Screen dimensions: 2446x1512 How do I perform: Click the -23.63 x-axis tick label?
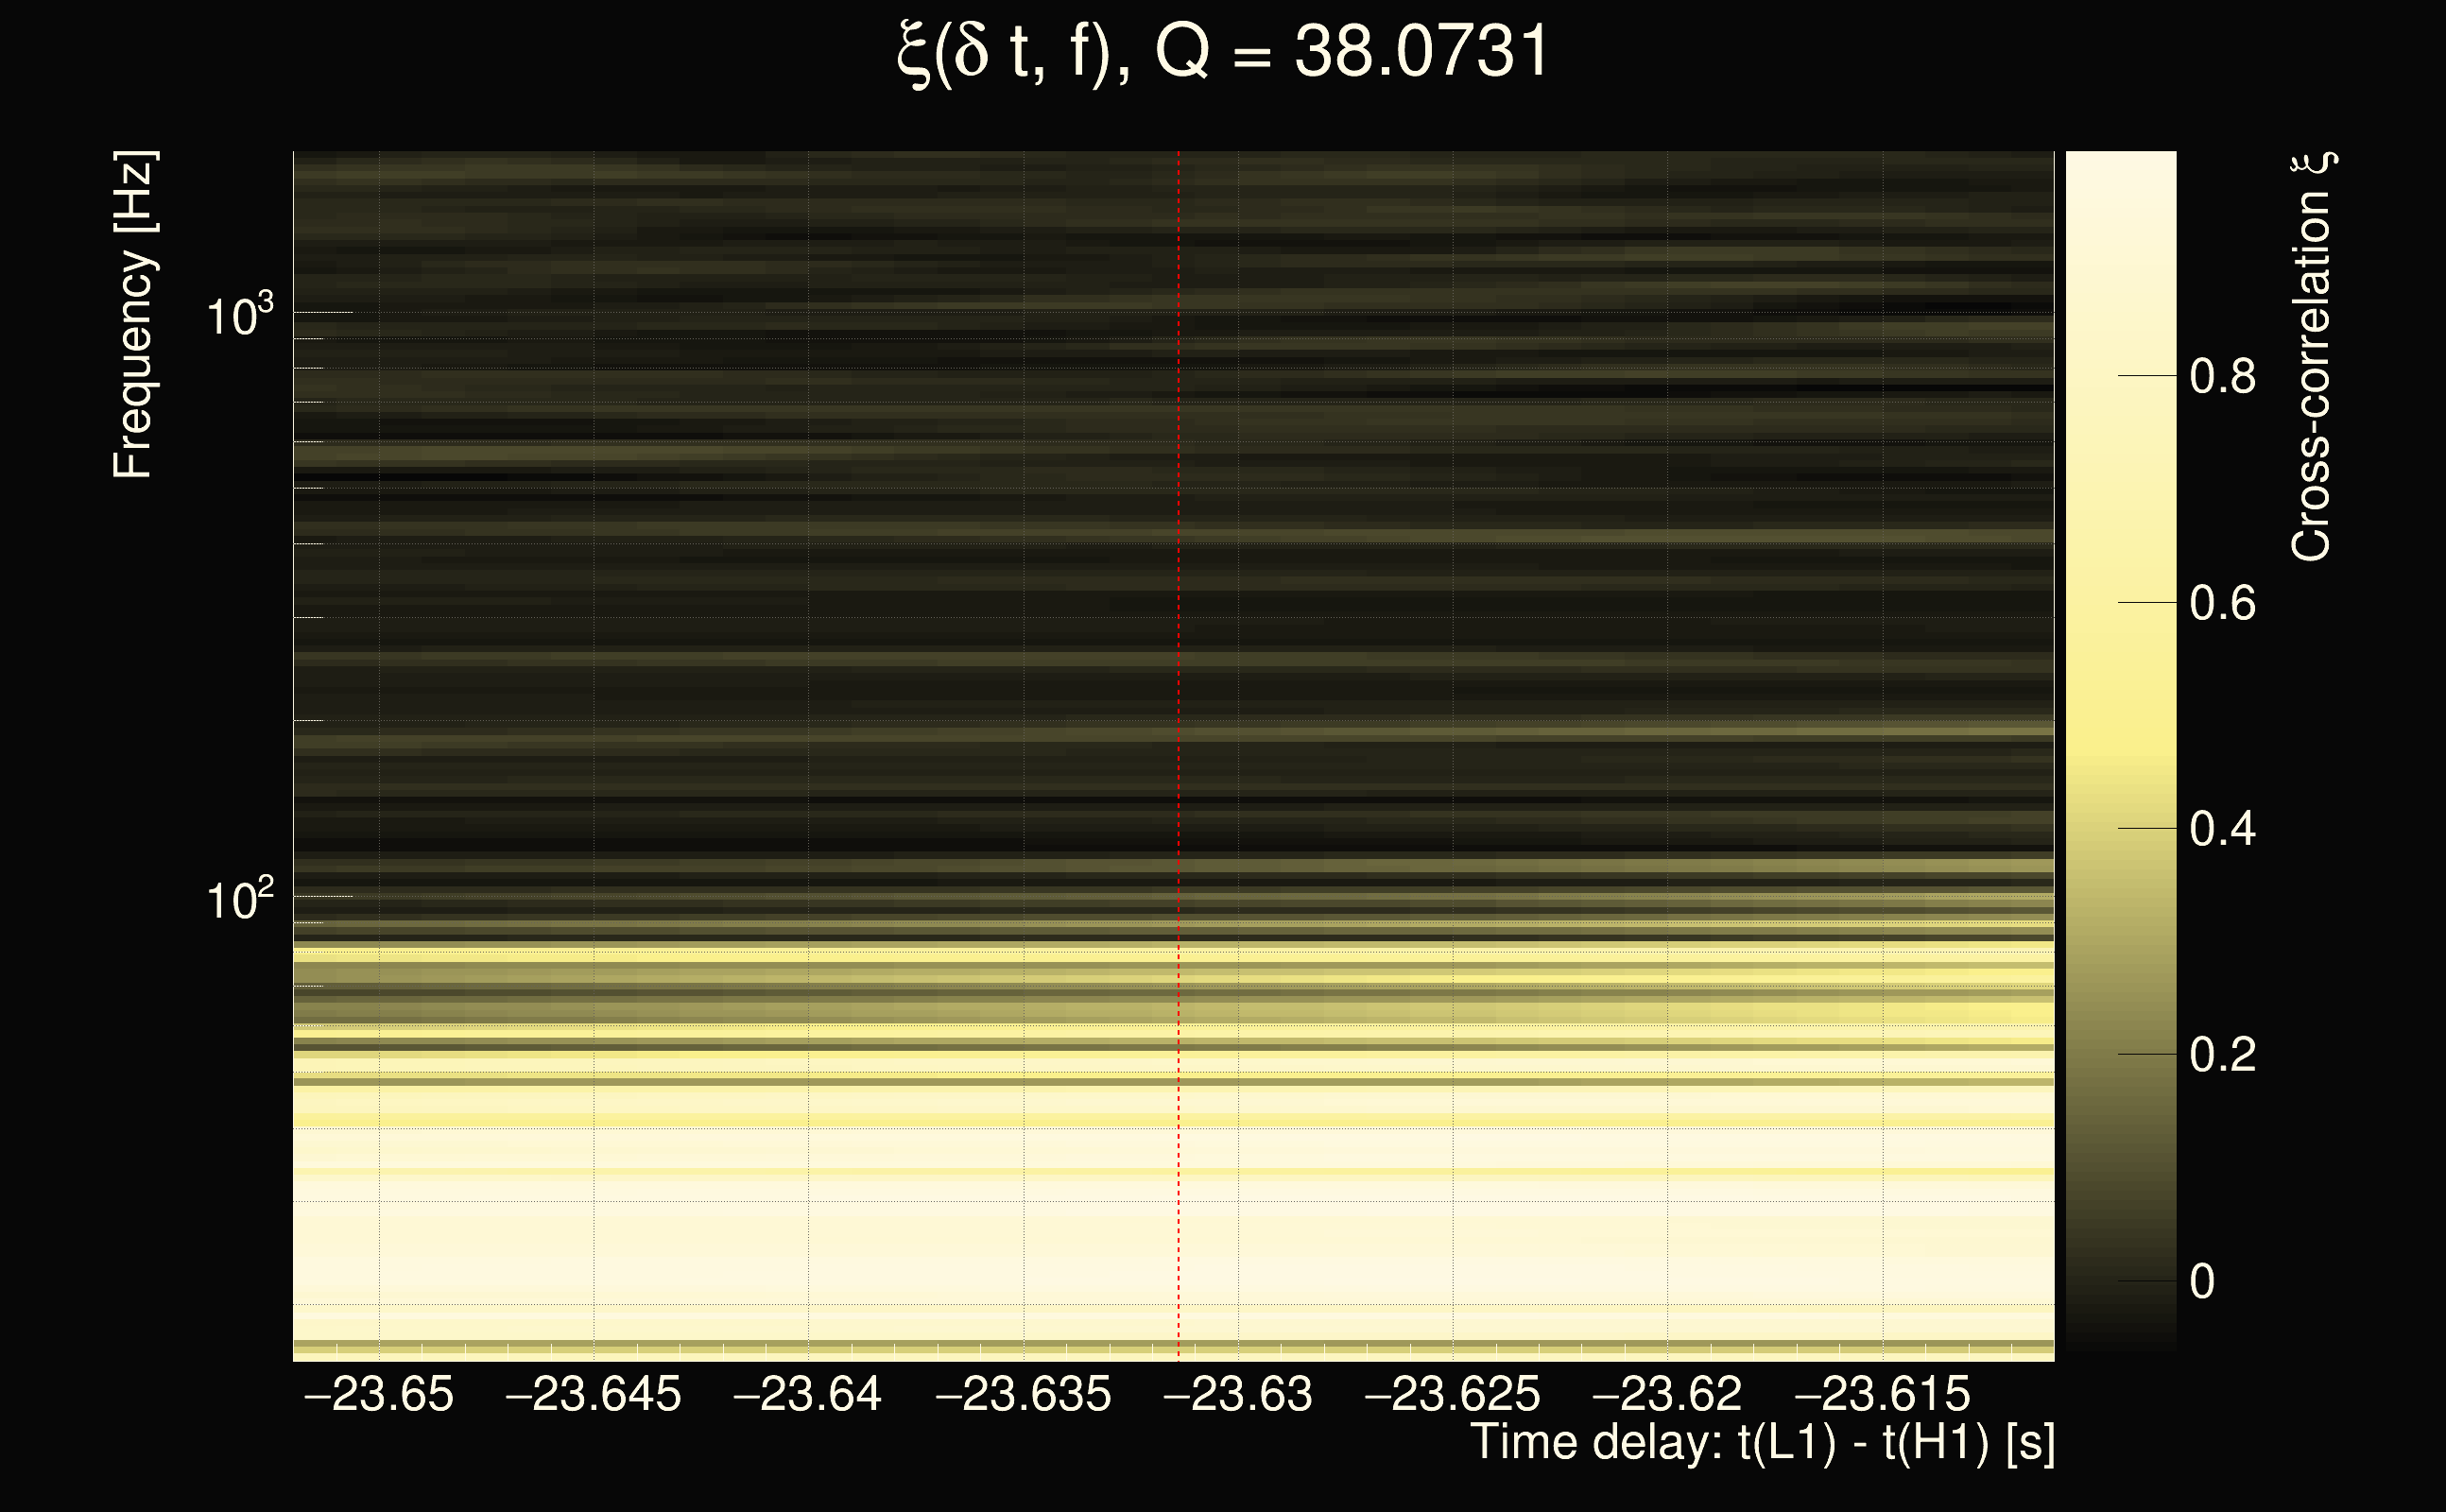pos(1238,1394)
